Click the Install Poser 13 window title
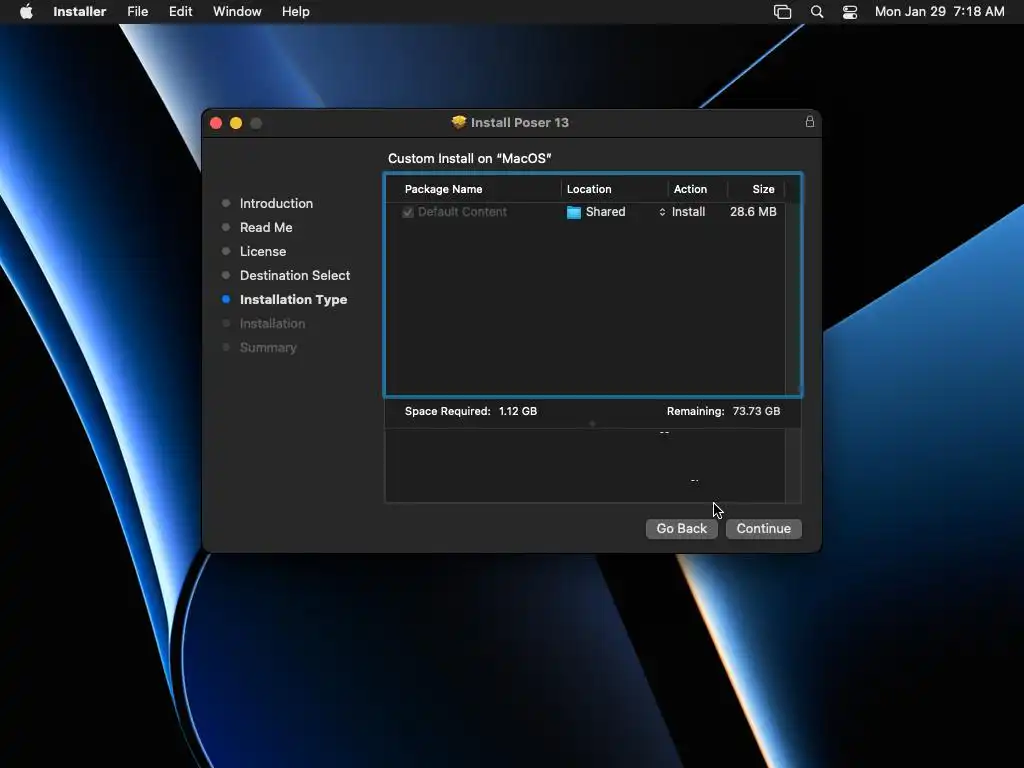1024x768 pixels. tap(520, 123)
